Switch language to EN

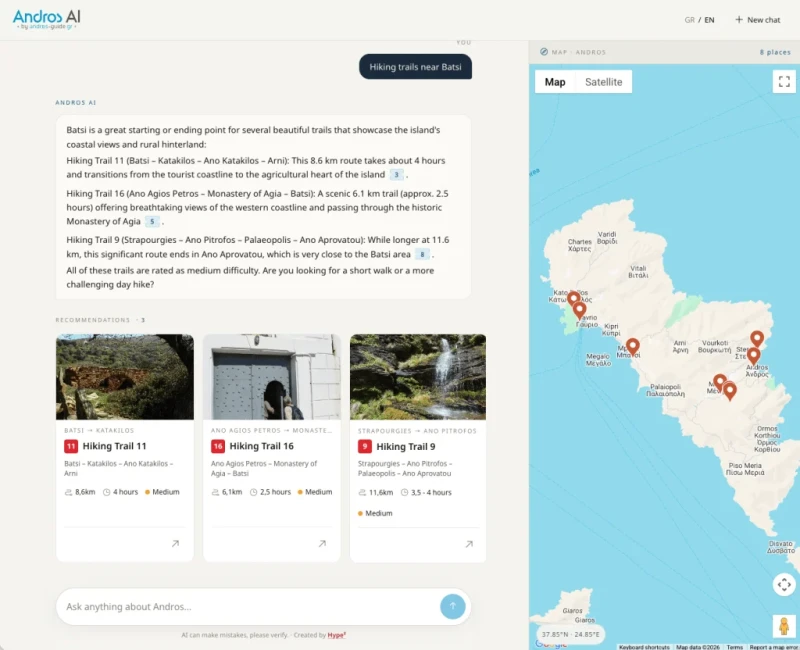709,20
